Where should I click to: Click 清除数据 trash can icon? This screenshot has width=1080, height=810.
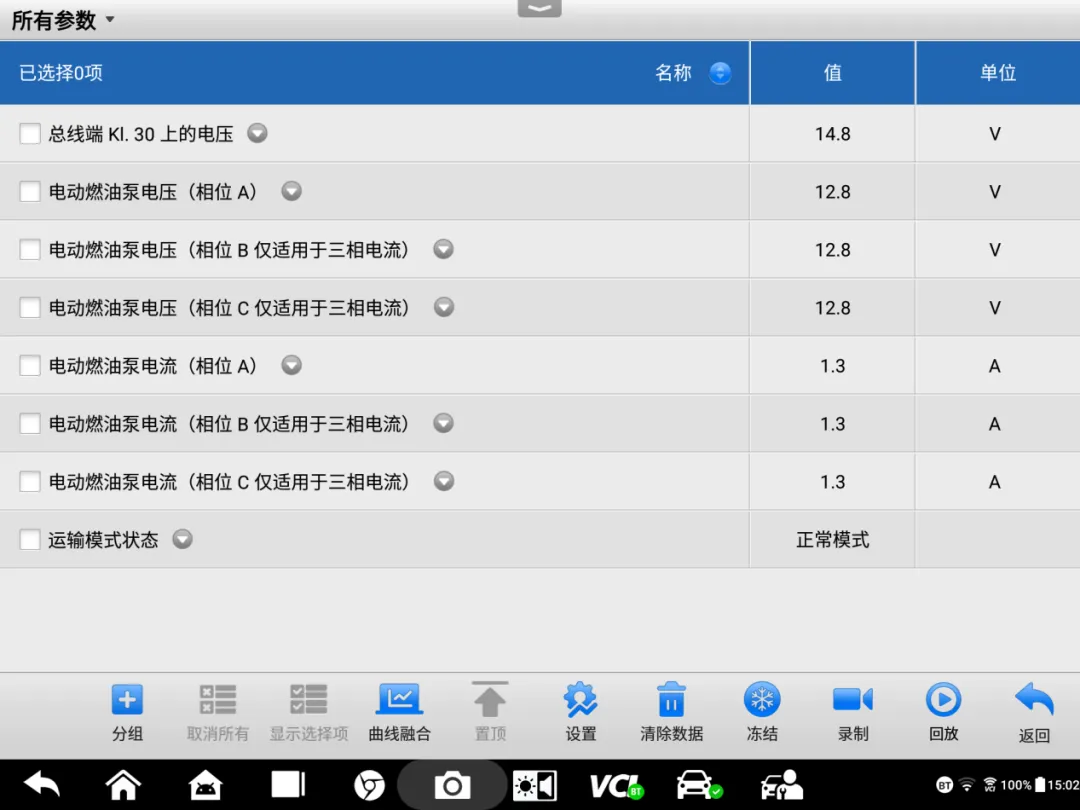tap(671, 701)
